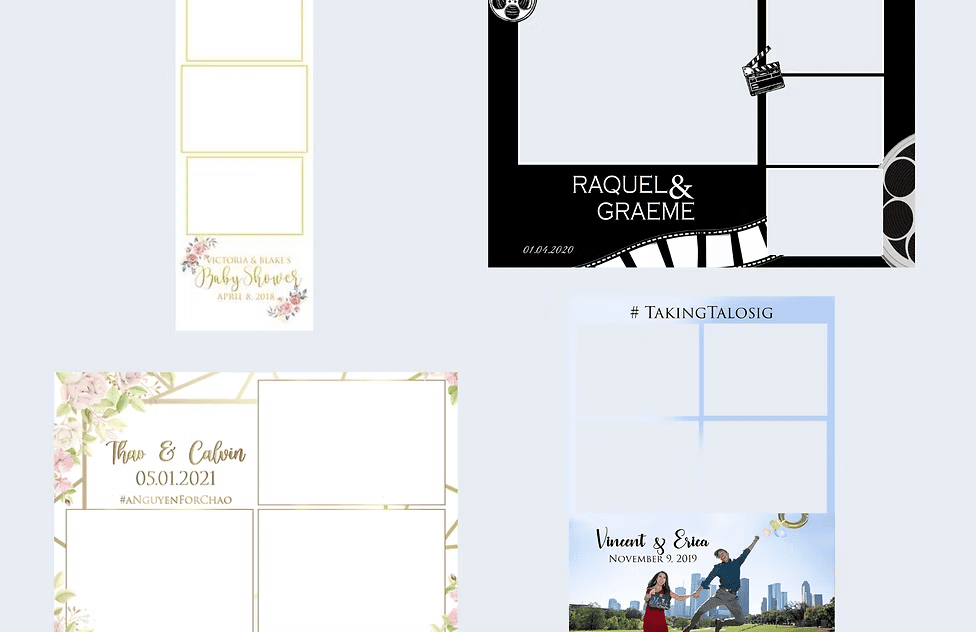Select the Thao & Calvin script title
This screenshot has width=976, height=632.
point(176,453)
